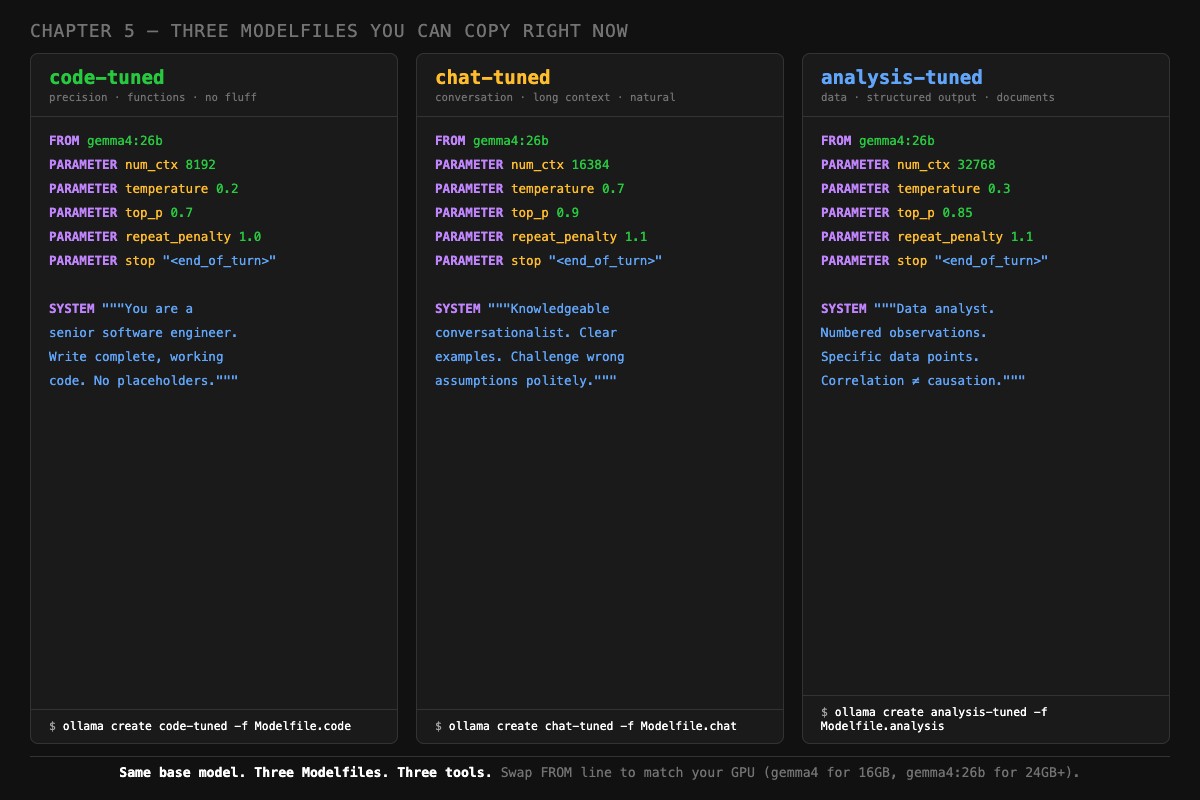
Task: Click the line 'assumptions politely.'
Action: click(x=526, y=381)
